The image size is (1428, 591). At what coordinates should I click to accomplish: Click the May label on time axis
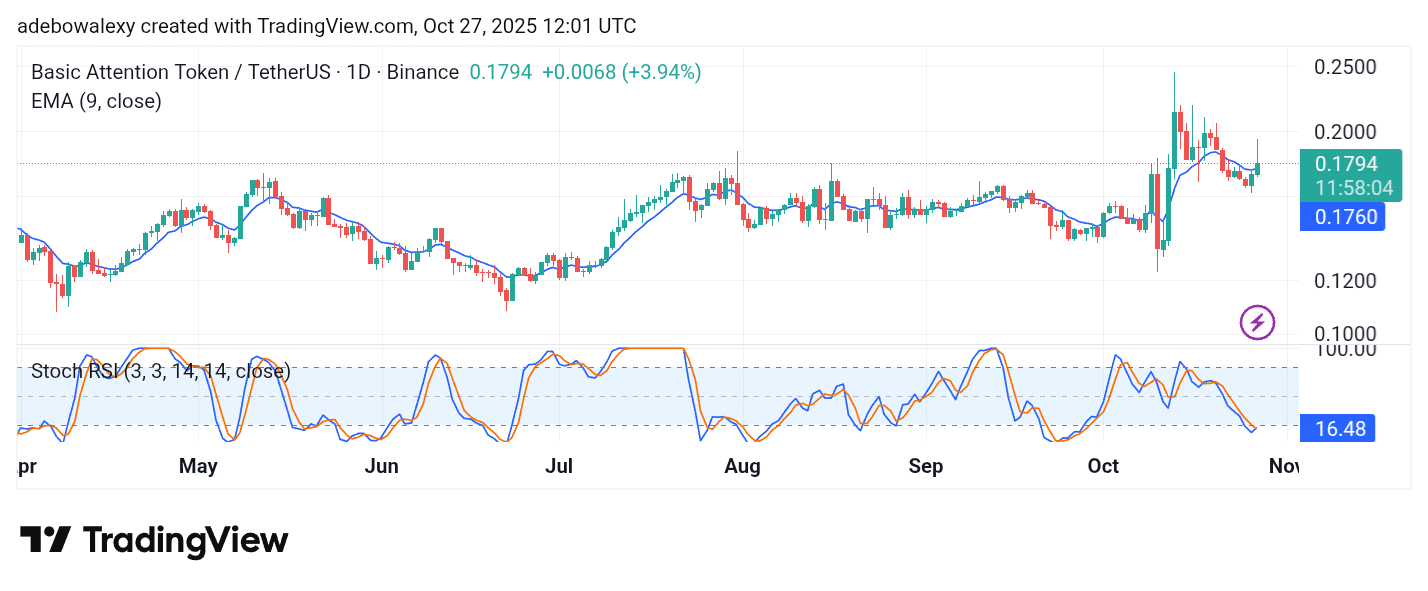tap(198, 466)
